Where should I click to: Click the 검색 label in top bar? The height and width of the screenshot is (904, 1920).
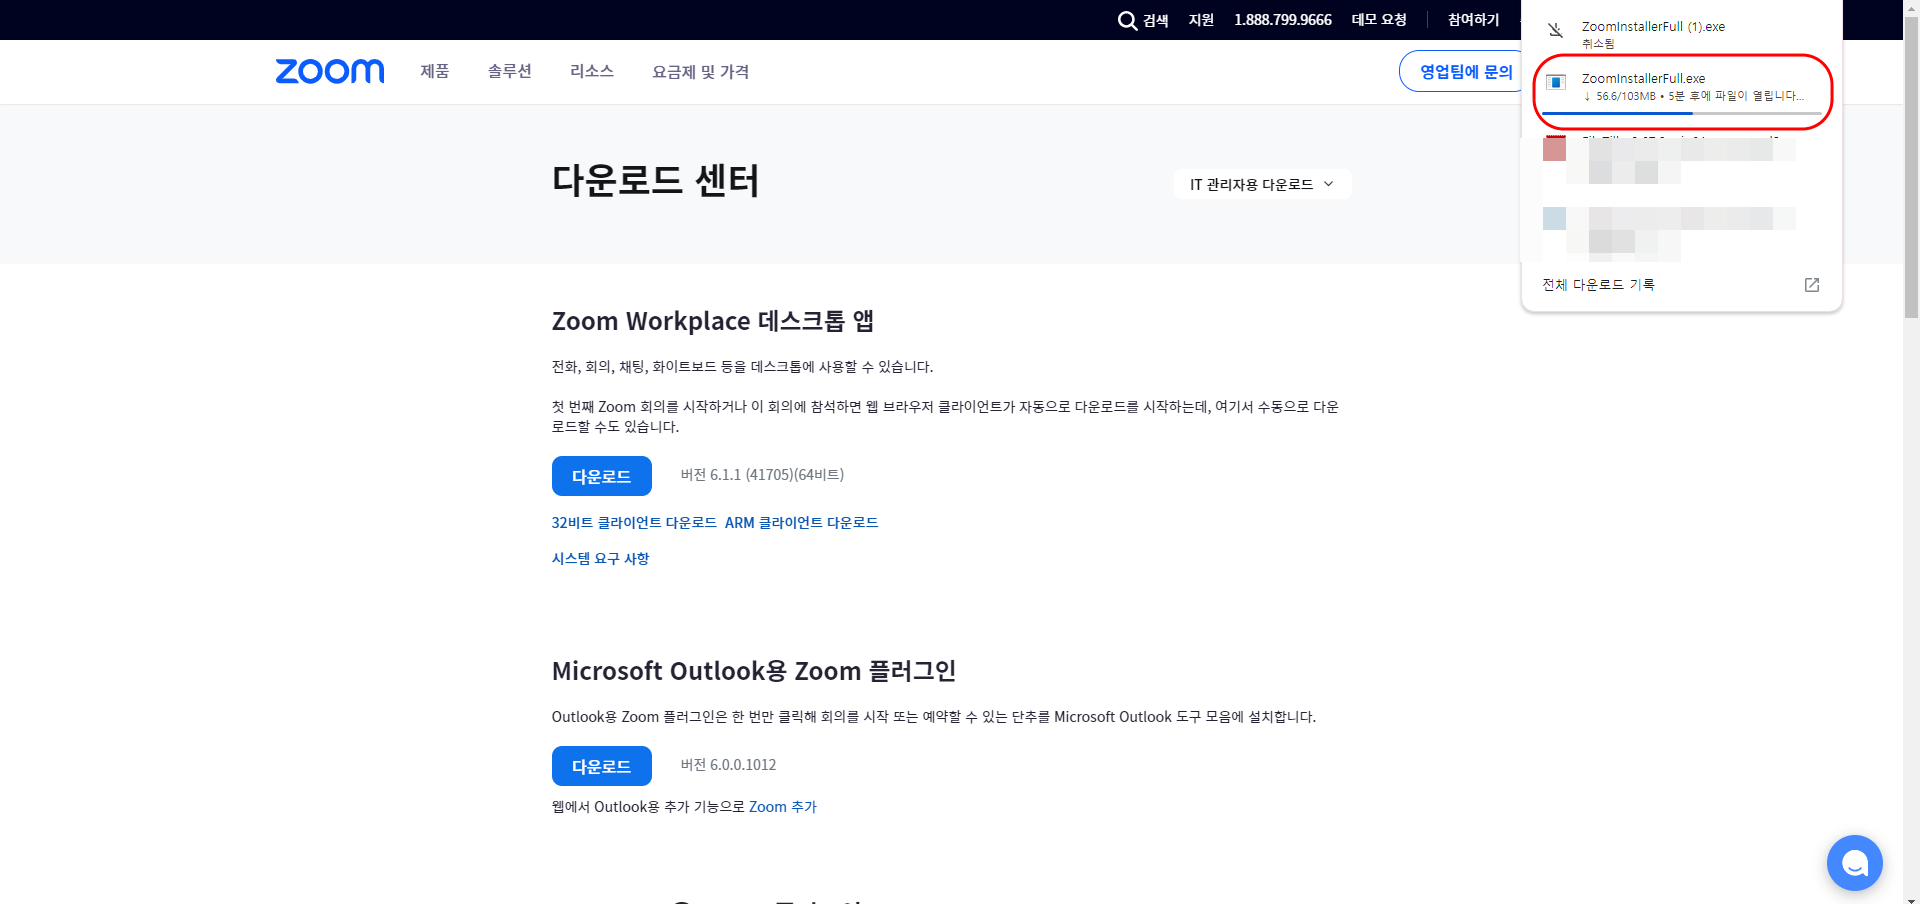click(x=1156, y=20)
